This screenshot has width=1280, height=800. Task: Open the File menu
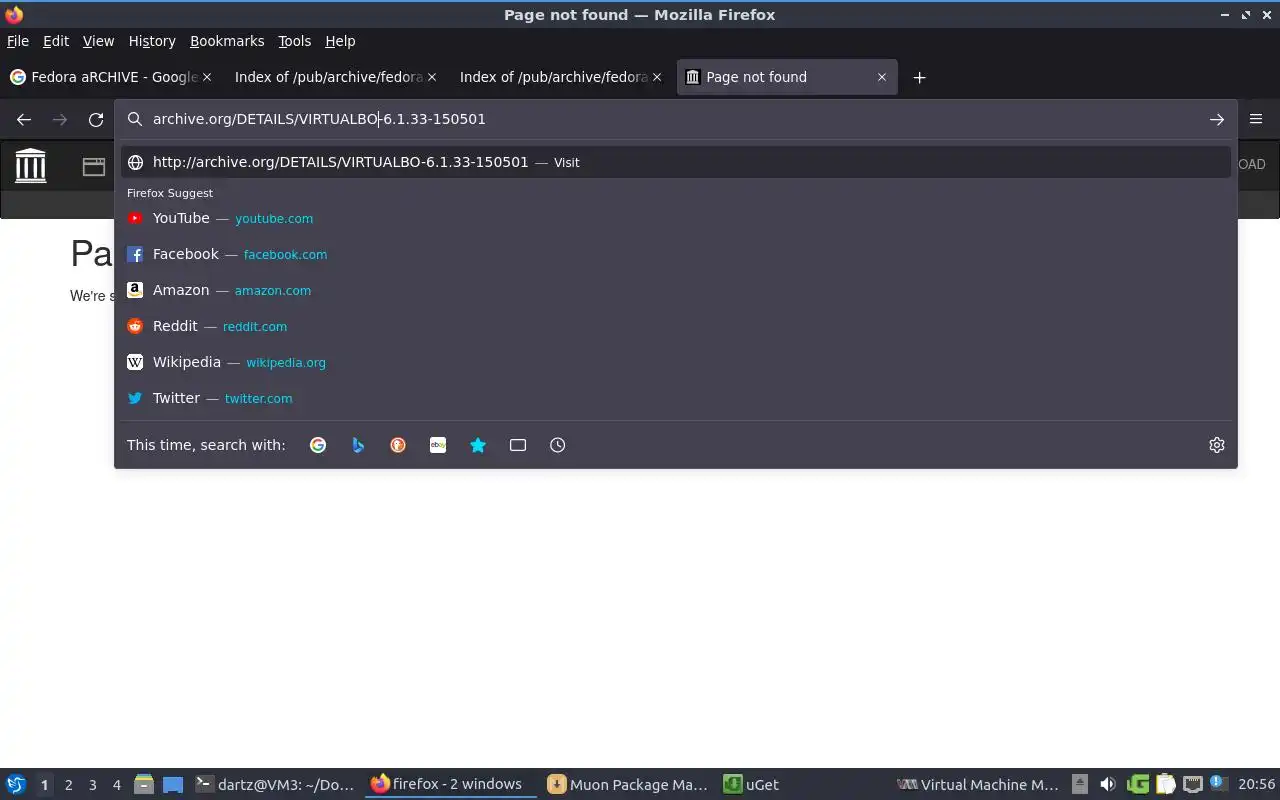click(18, 41)
